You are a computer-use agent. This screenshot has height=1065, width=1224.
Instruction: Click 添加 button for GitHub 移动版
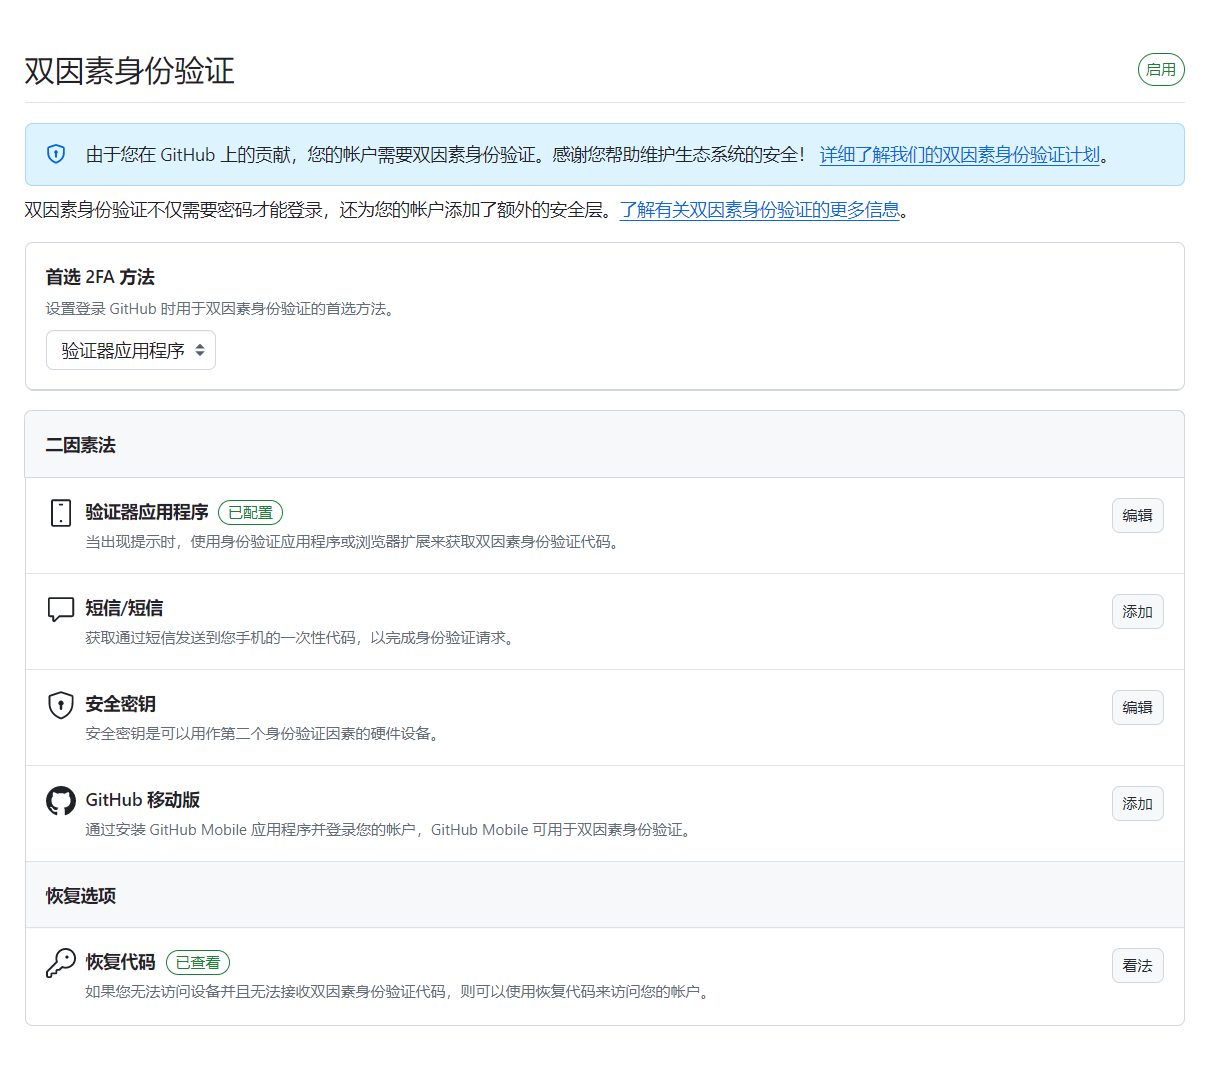[1137, 804]
